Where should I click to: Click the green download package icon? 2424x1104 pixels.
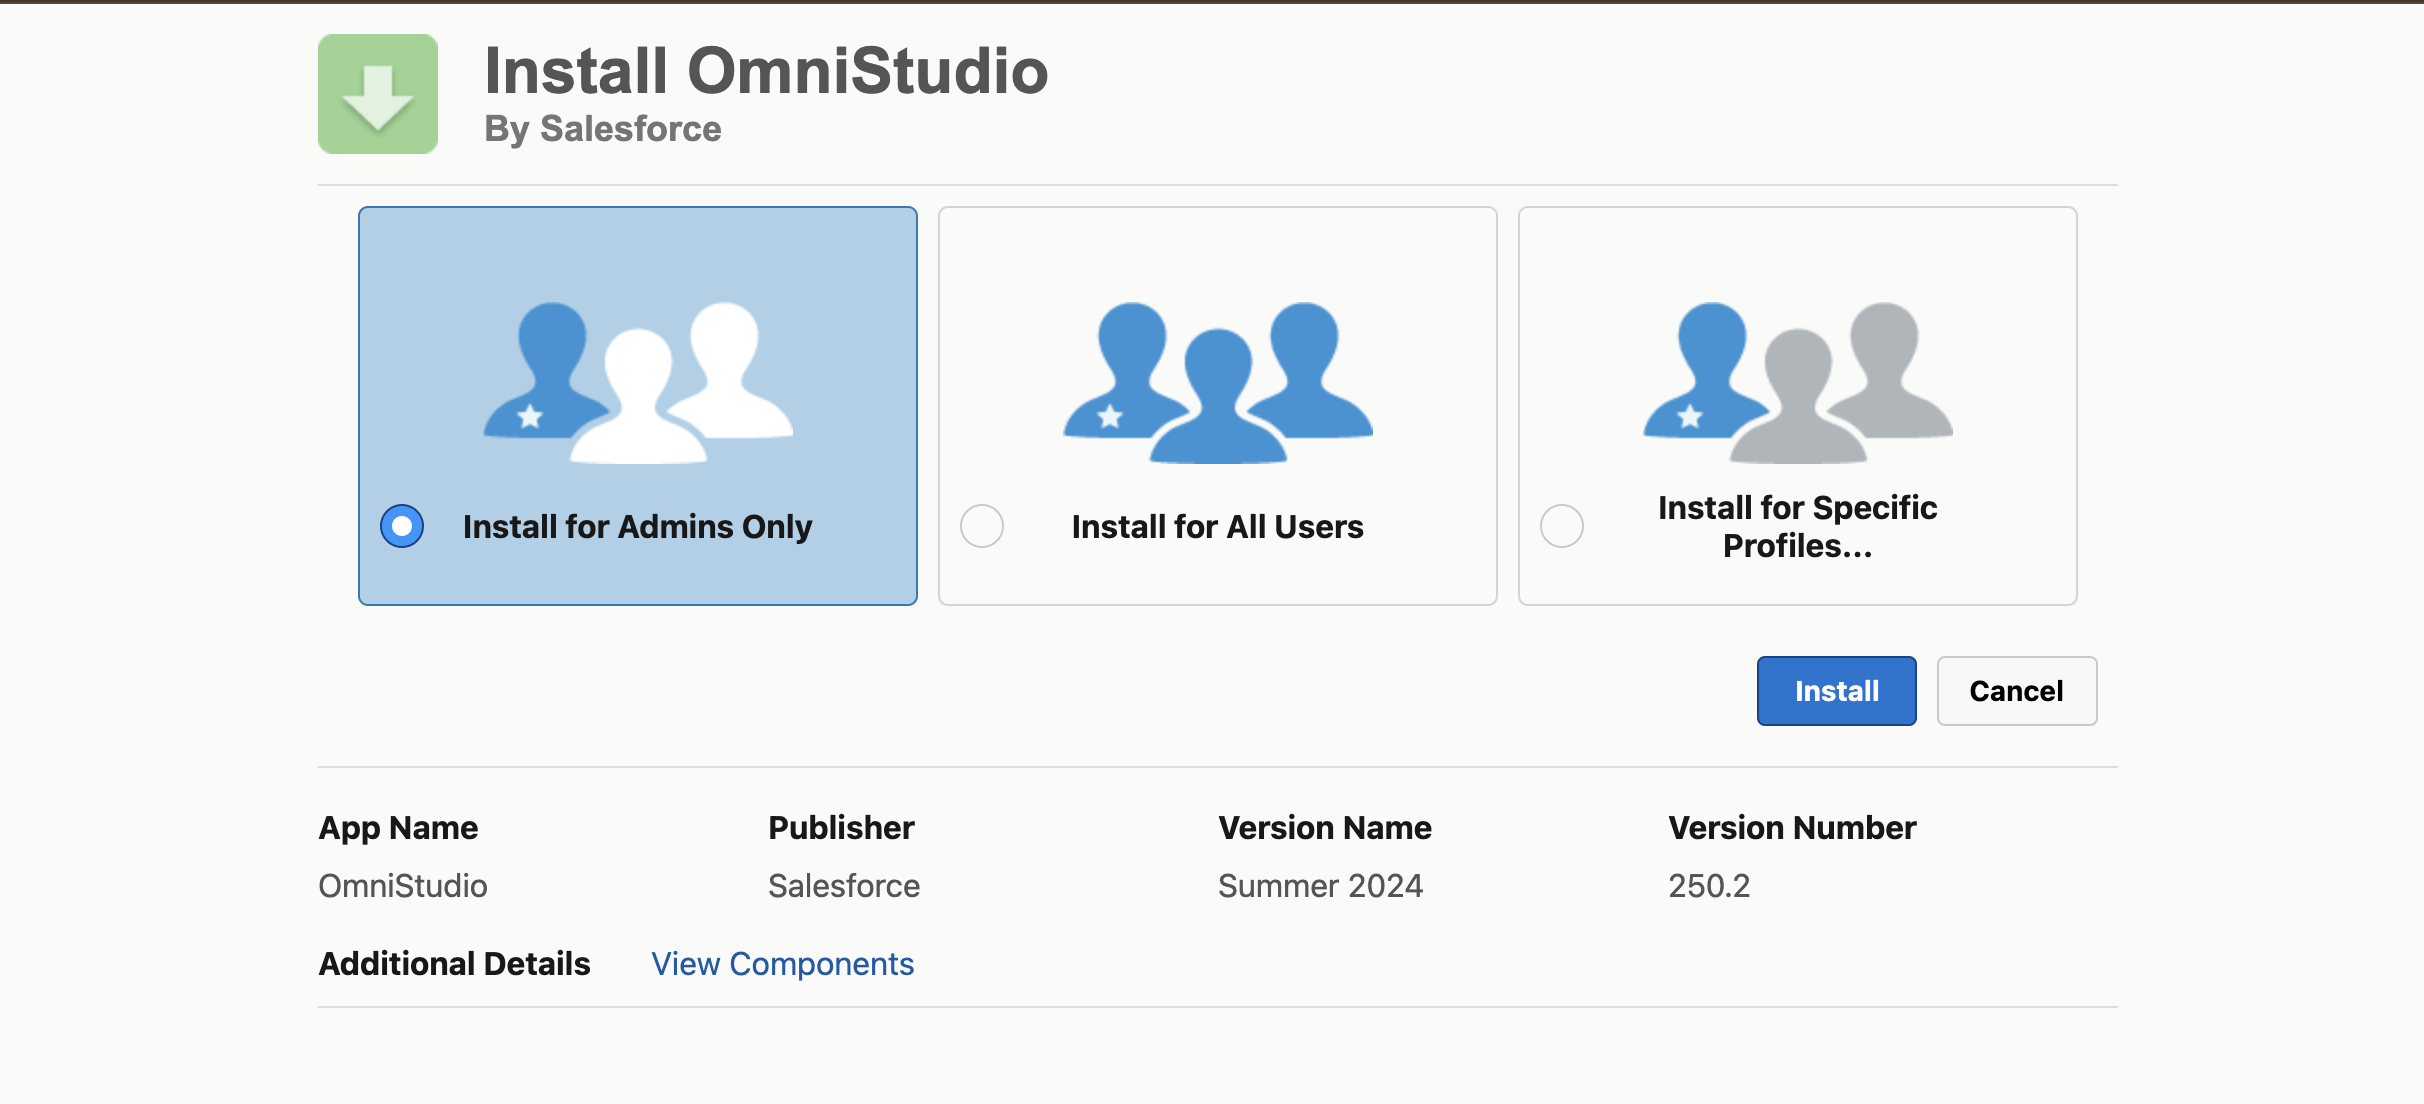(x=378, y=94)
